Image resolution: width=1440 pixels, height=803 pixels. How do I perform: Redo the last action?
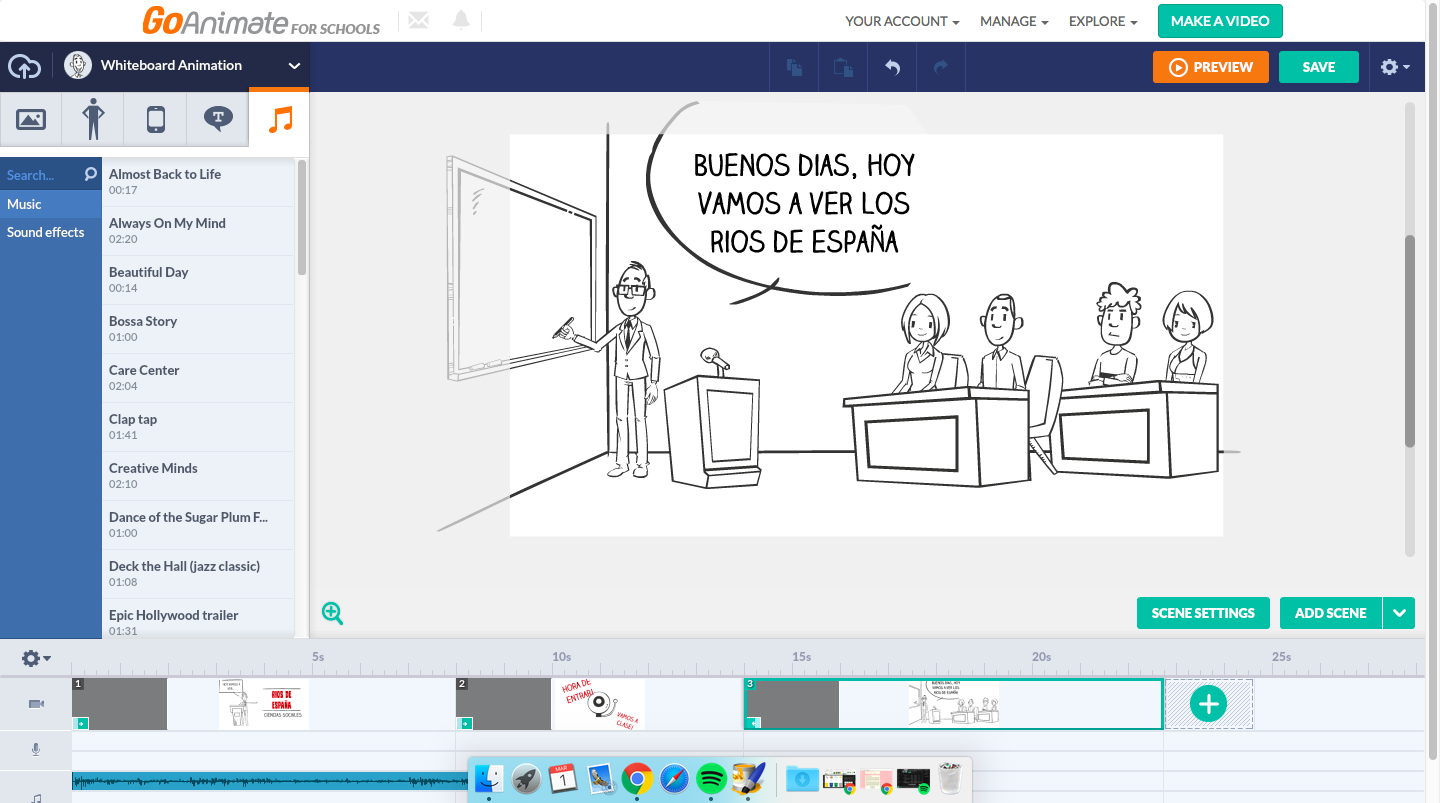(940, 67)
